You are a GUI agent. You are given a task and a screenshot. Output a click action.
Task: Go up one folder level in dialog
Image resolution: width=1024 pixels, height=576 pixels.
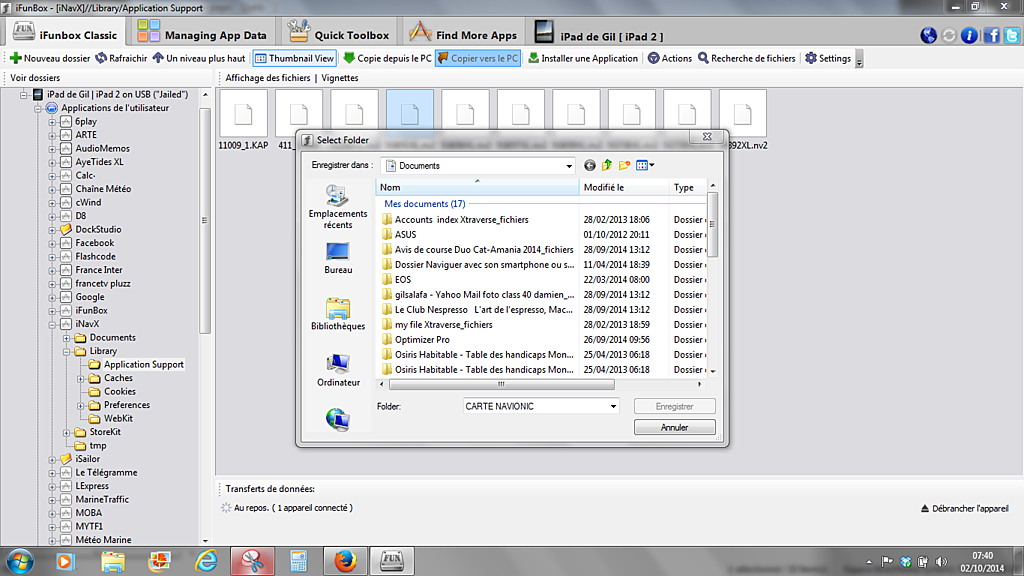[x=607, y=165]
